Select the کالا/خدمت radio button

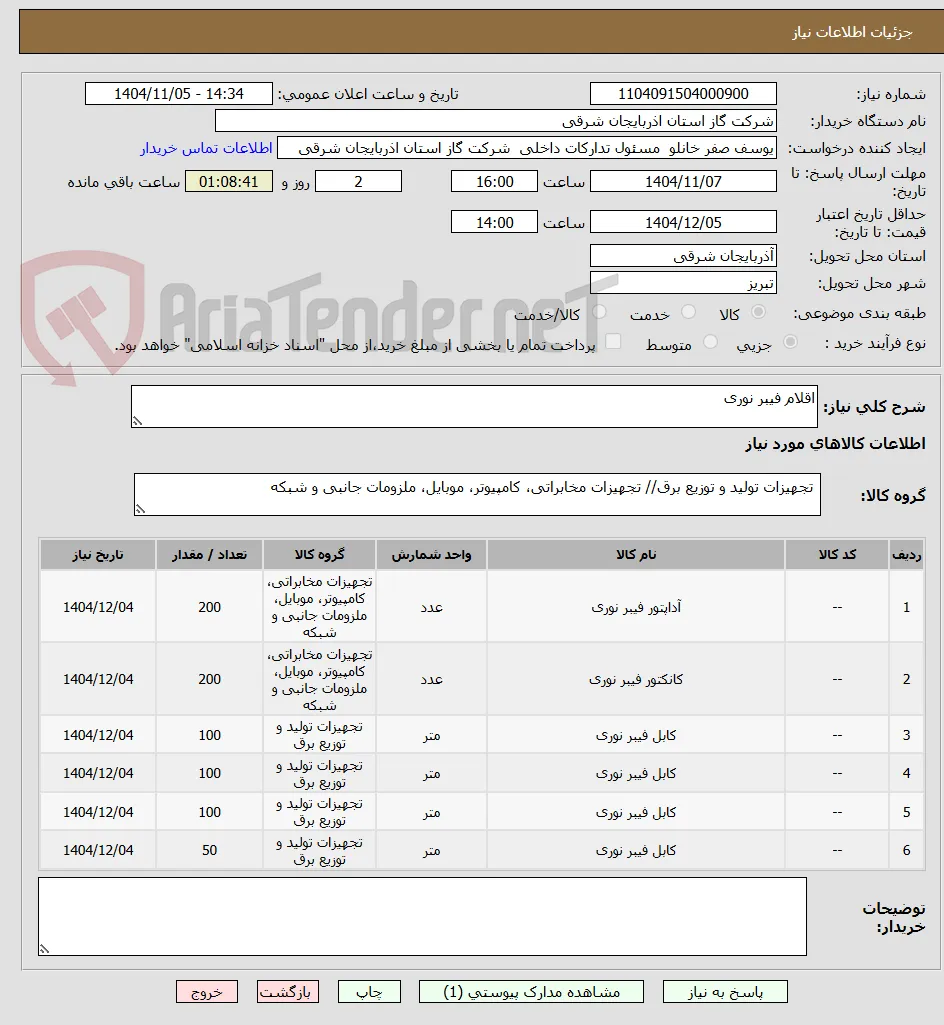point(599,312)
